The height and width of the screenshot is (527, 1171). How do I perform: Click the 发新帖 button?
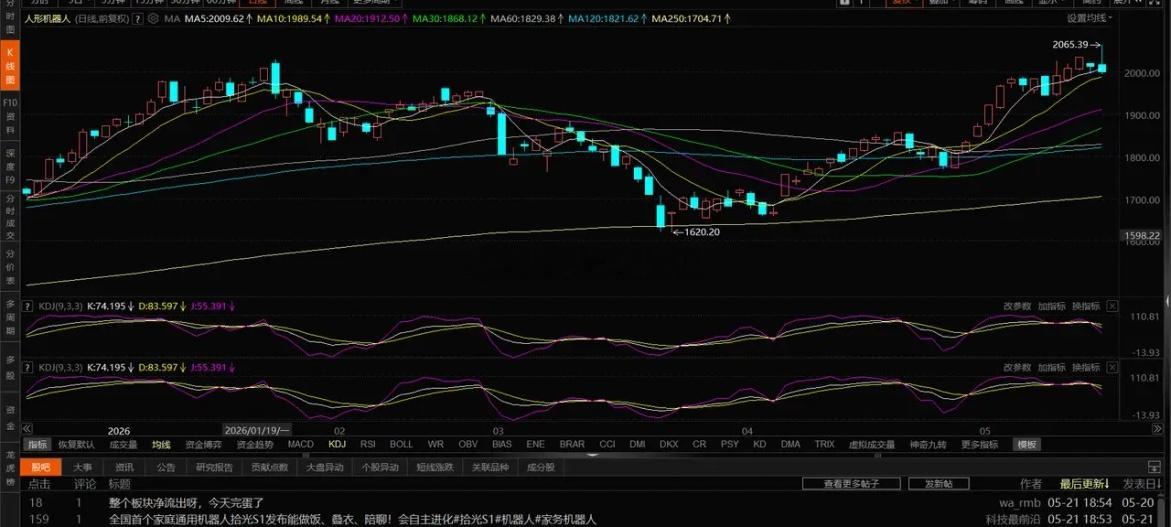point(939,484)
